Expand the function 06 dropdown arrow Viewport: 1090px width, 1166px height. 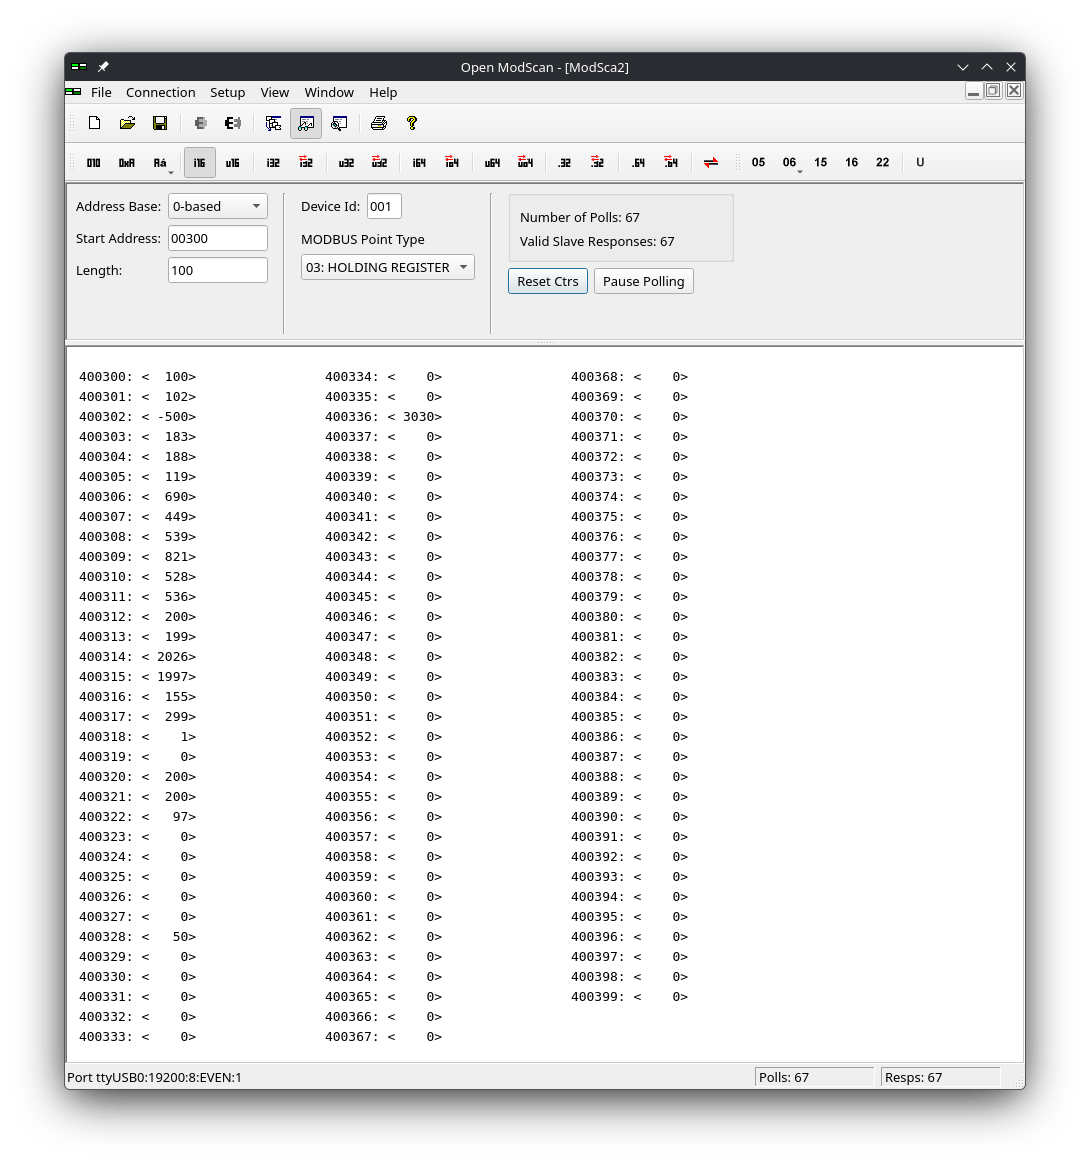click(800, 171)
